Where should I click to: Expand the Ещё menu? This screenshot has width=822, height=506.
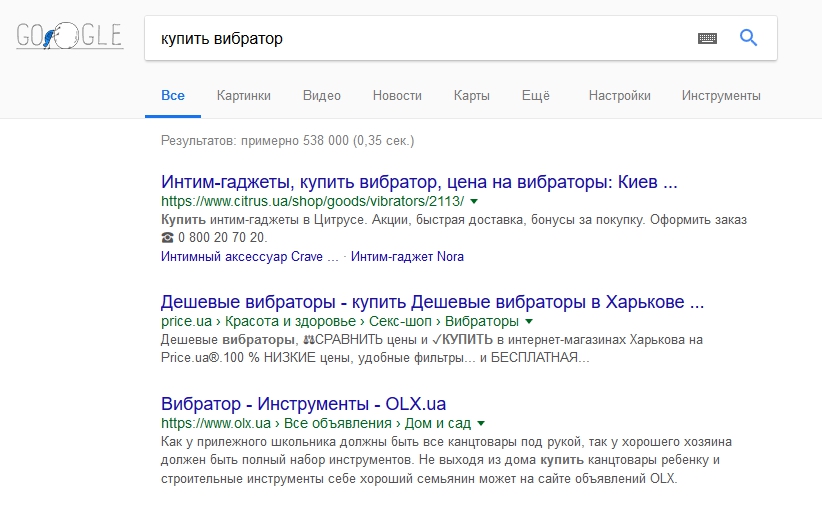[x=536, y=95]
